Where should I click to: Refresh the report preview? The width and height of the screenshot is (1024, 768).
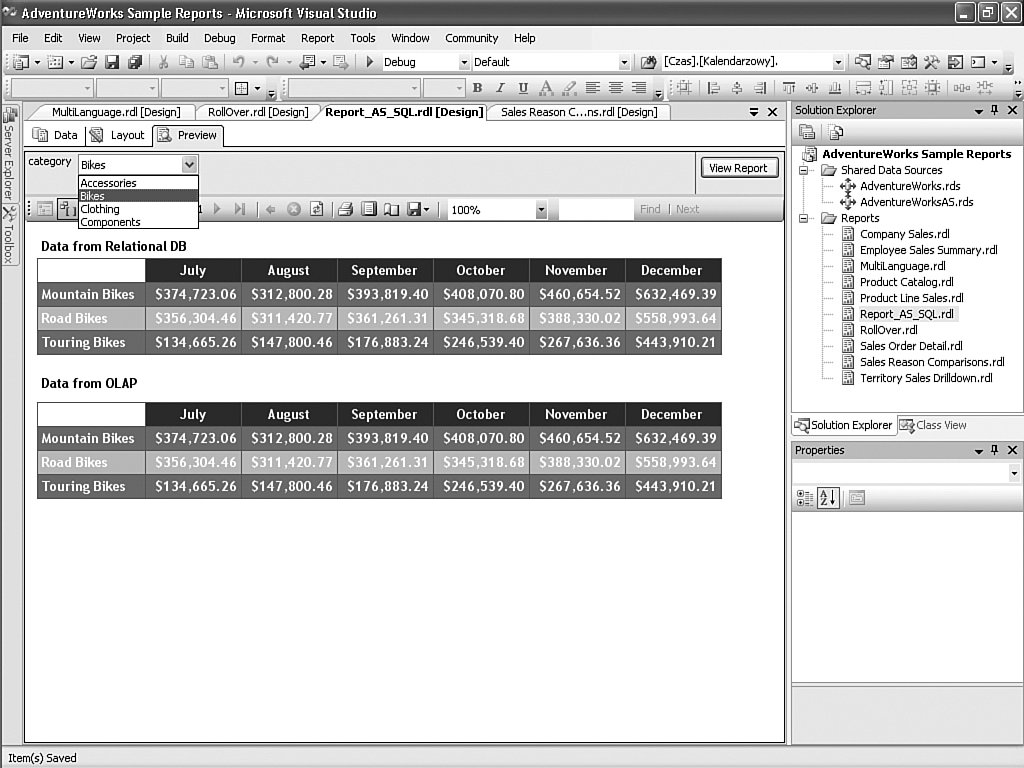click(x=317, y=209)
